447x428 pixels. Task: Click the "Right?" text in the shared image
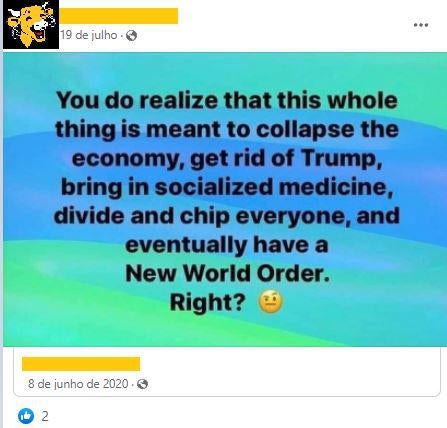pyautogui.click(x=208, y=303)
